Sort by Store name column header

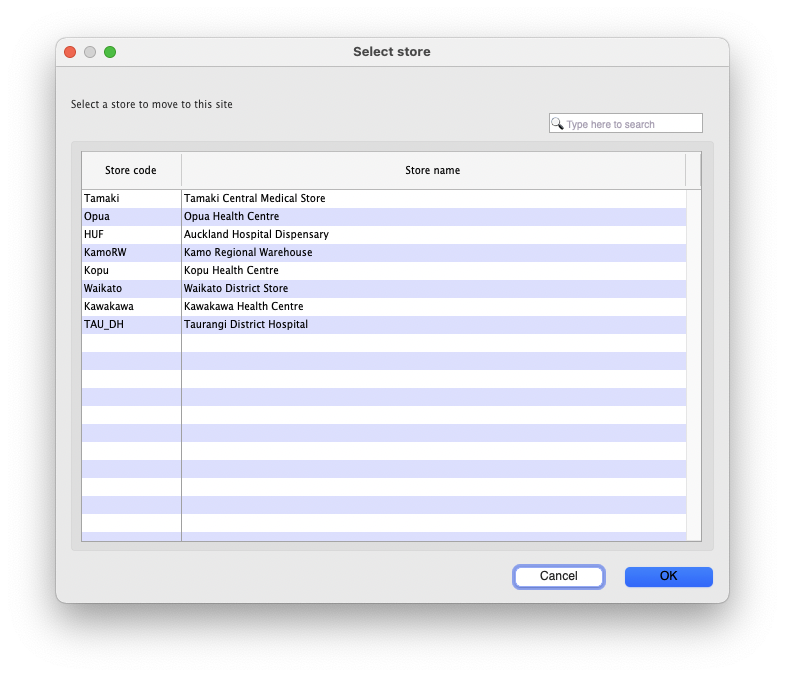pos(432,170)
